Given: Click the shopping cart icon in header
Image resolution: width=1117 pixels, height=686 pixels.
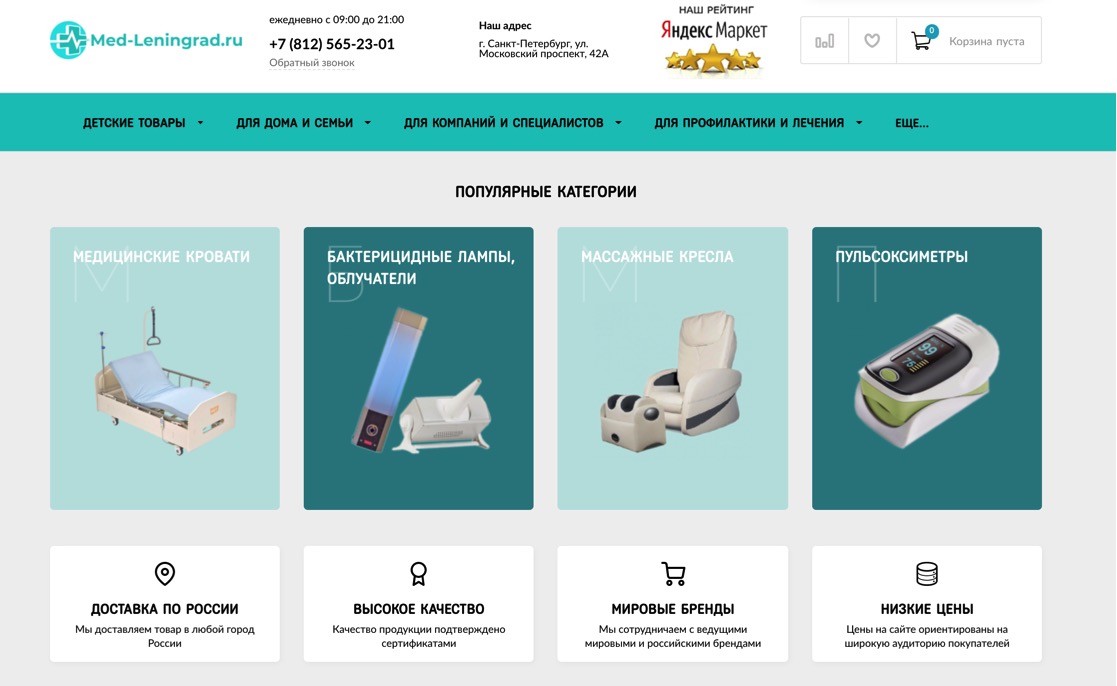Looking at the screenshot, I should pyautogui.click(x=921, y=41).
